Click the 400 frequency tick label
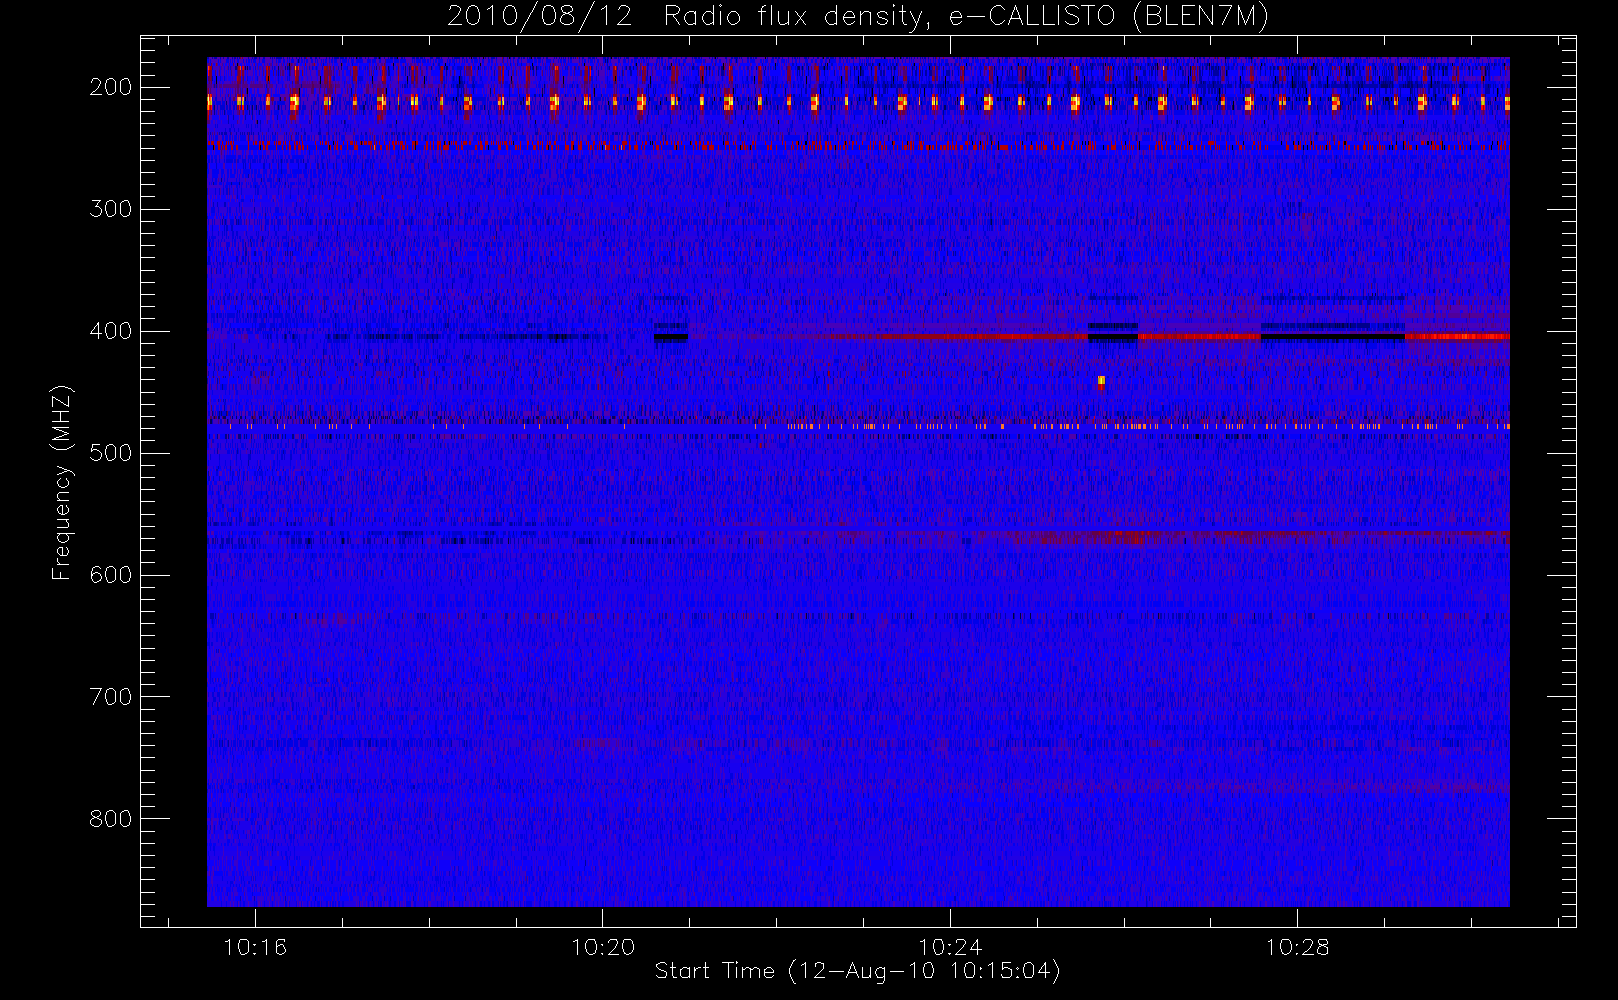The image size is (1618, 1000). [110, 331]
